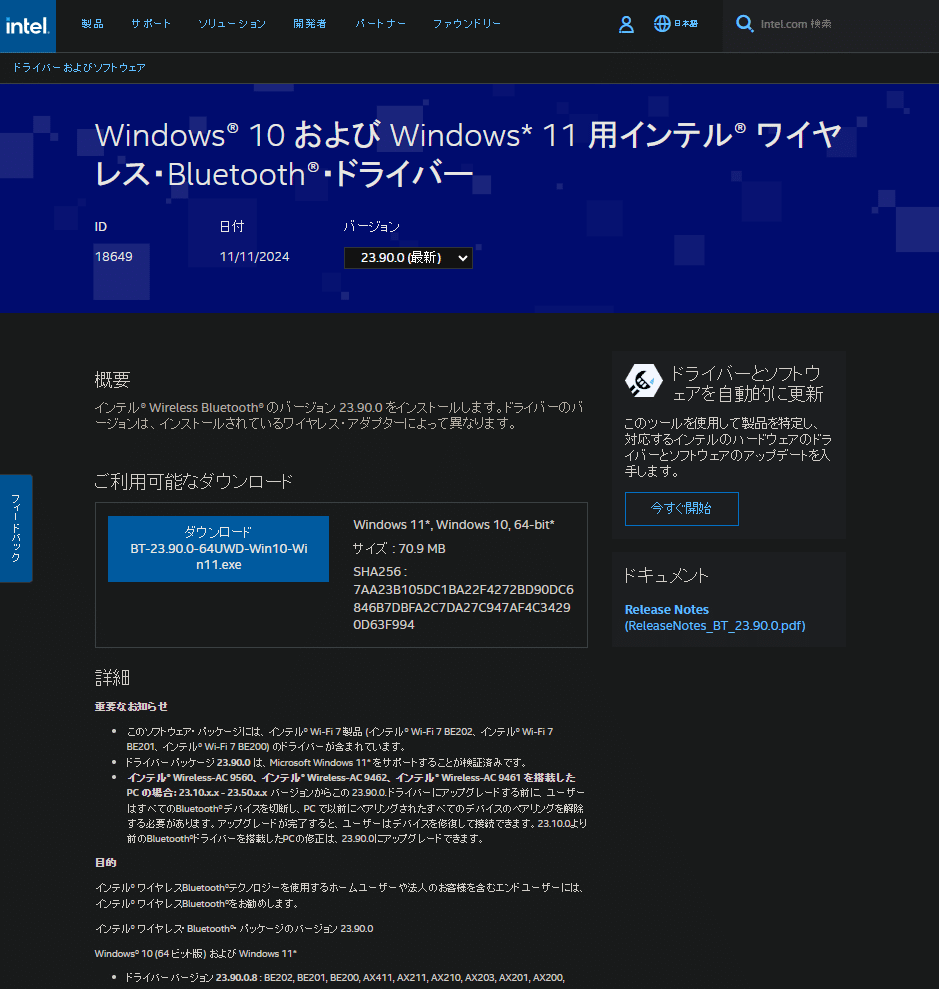This screenshot has height=989, width=939.
Task: Click the 重要なお知らせ heading
Action: (131, 706)
